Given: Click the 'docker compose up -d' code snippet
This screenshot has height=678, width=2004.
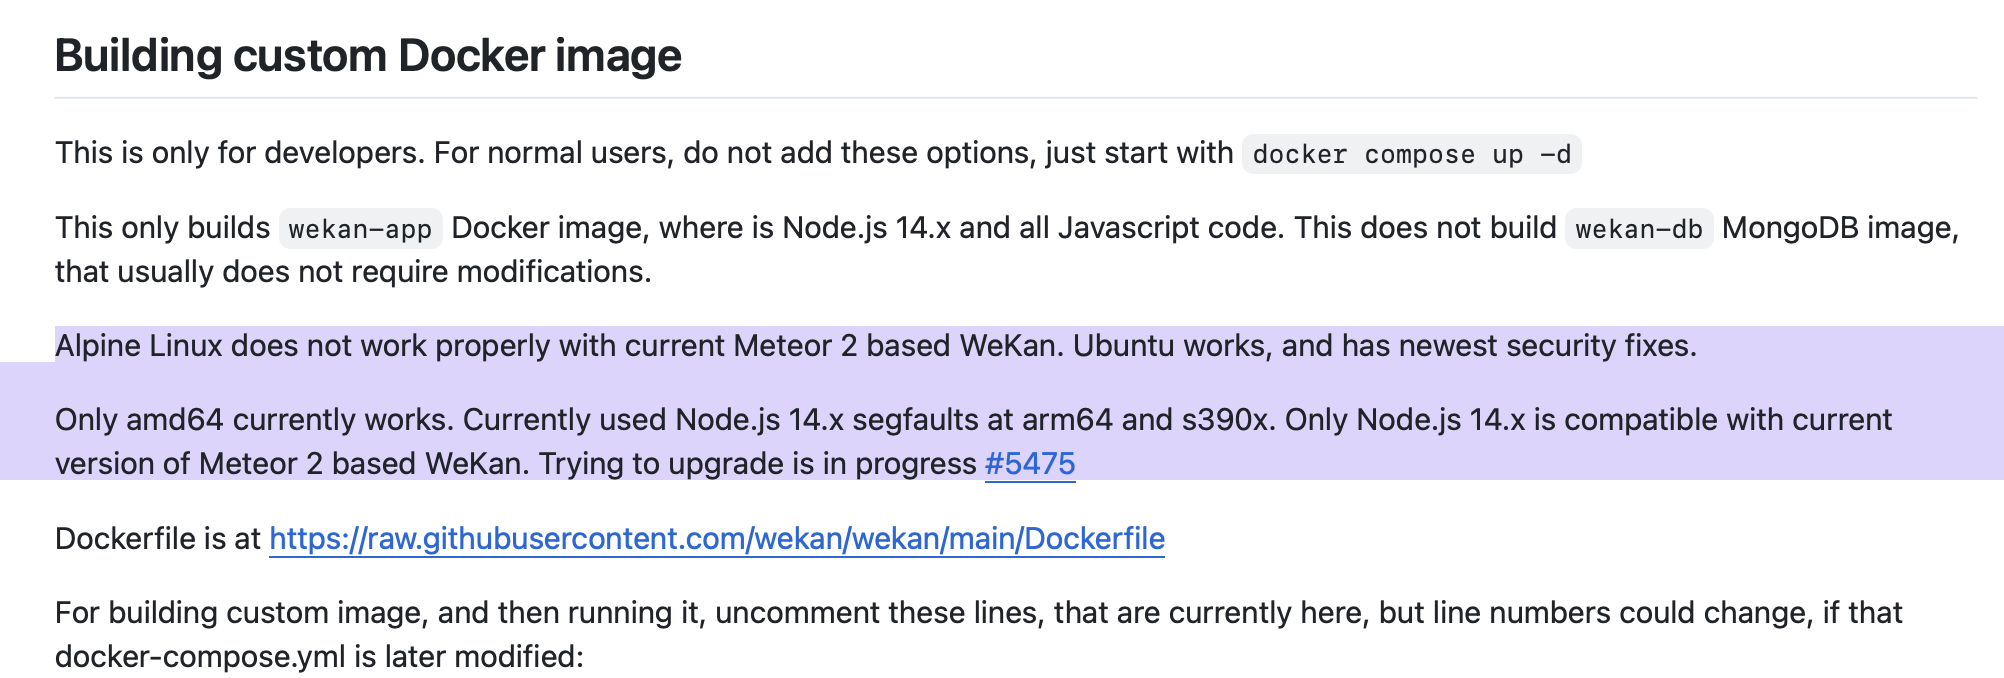Looking at the screenshot, I should click(1411, 154).
